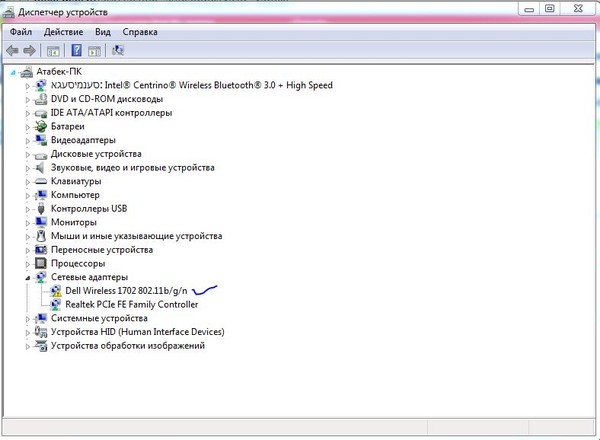The height and width of the screenshot is (440, 600).
Task: Select Устройства обработки изображений label
Action: 128,346
